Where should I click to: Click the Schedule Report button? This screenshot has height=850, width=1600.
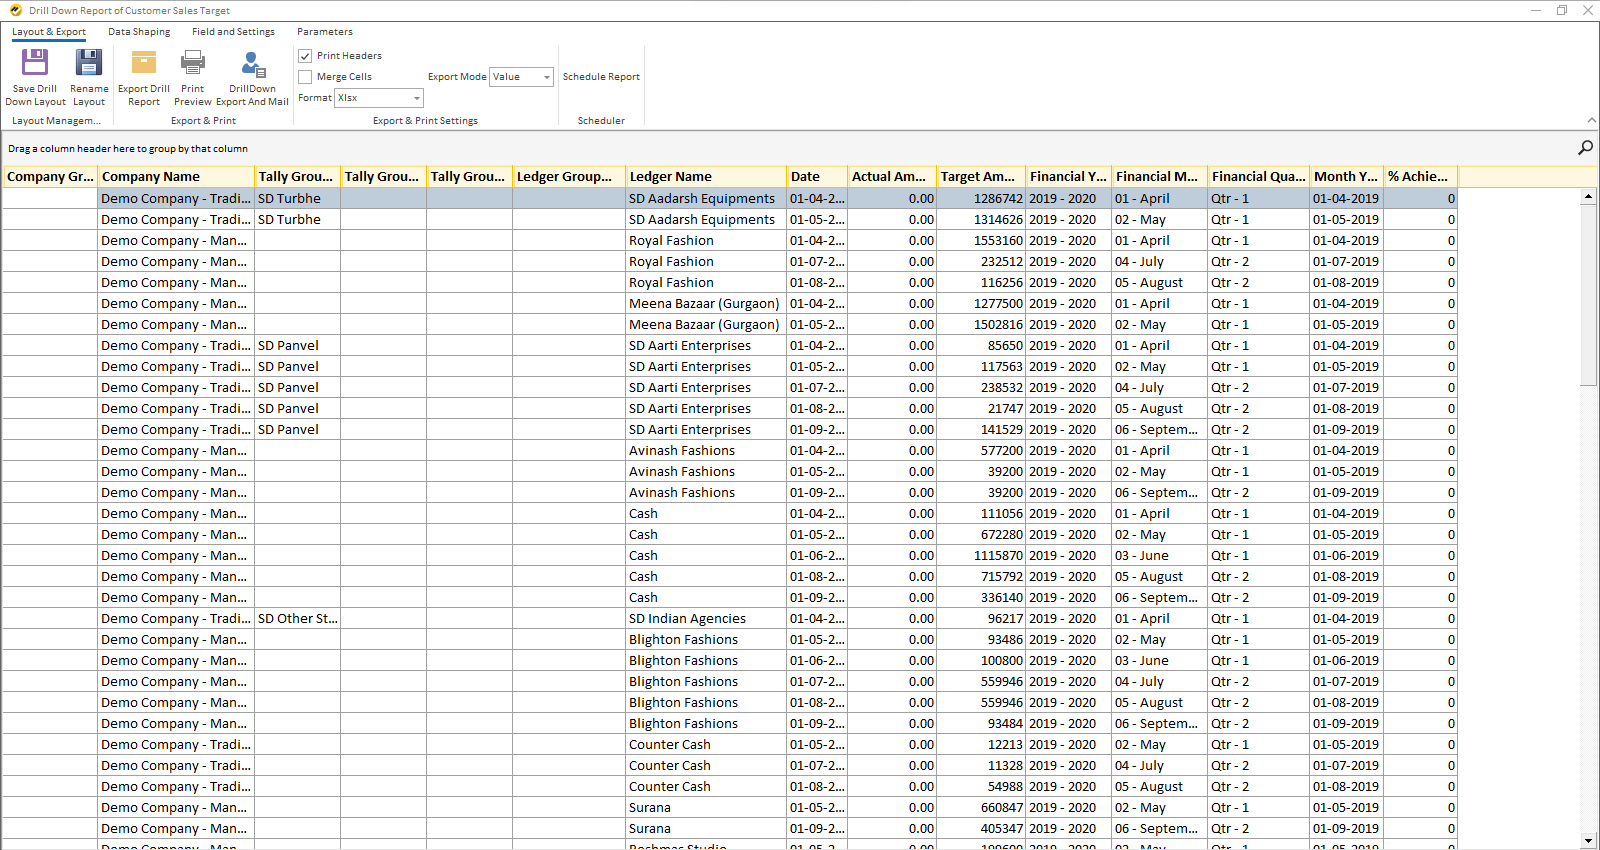pyautogui.click(x=601, y=77)
